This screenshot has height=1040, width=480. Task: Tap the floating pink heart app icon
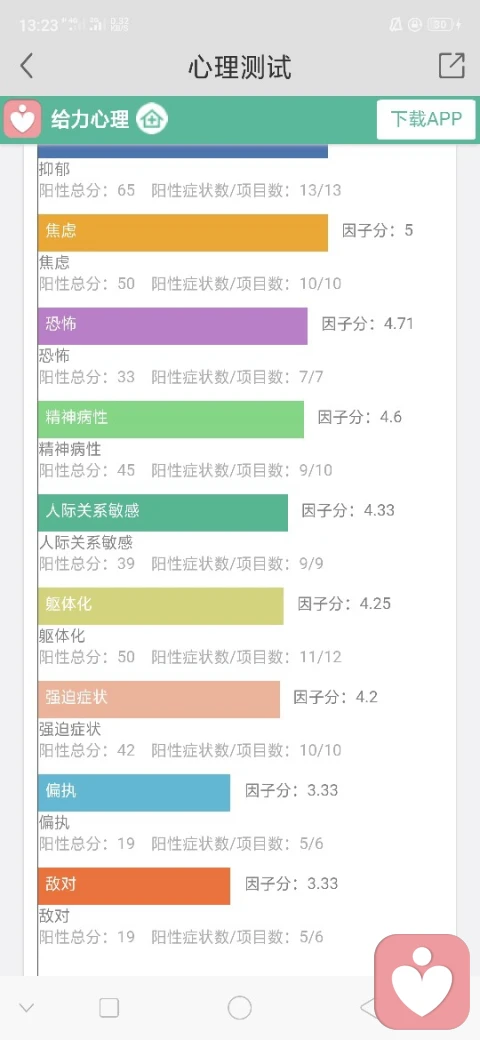(x=422, y=982)
